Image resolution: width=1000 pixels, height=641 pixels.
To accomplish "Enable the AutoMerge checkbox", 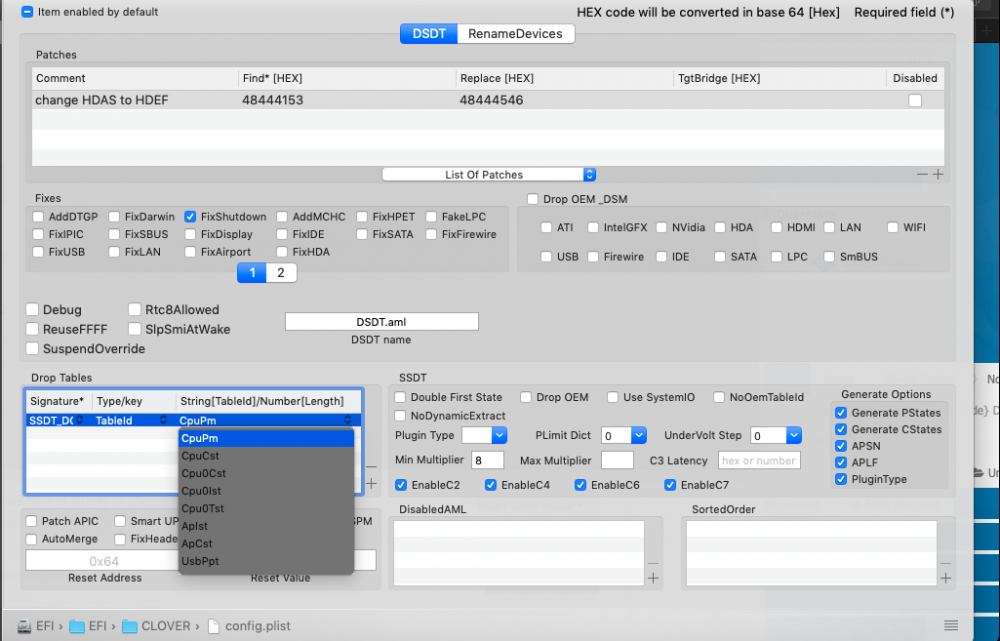I will click(x=31, y=539).
